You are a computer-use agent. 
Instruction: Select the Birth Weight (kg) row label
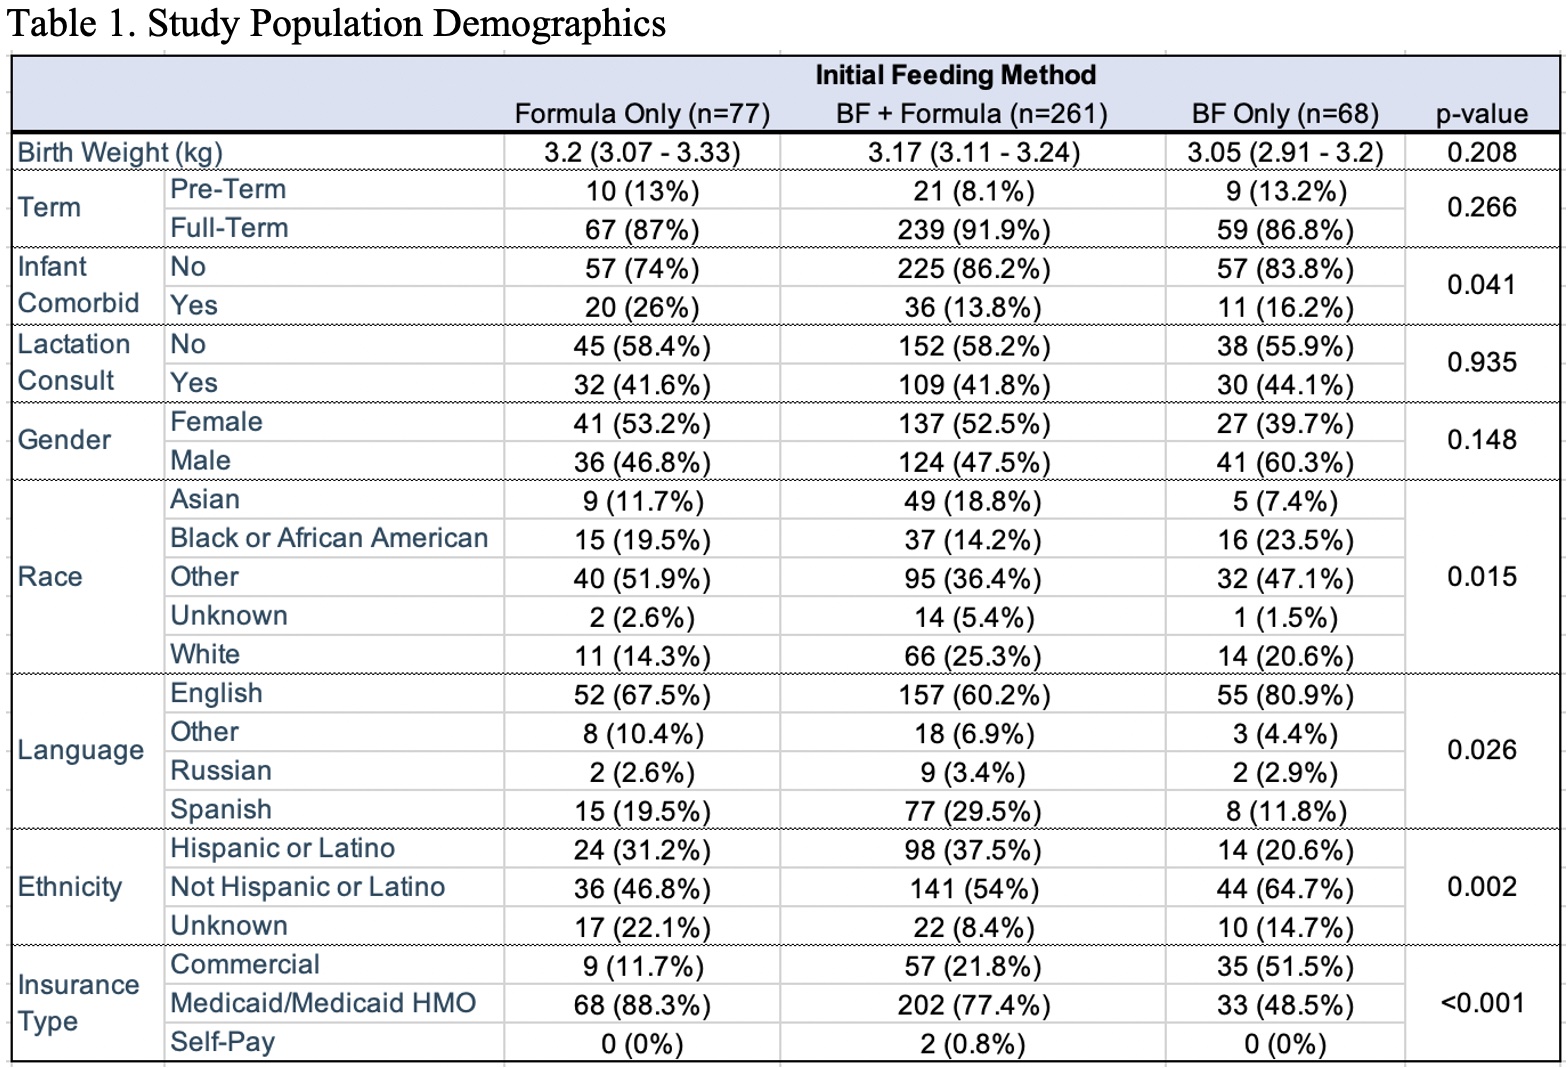coord(120,153)
